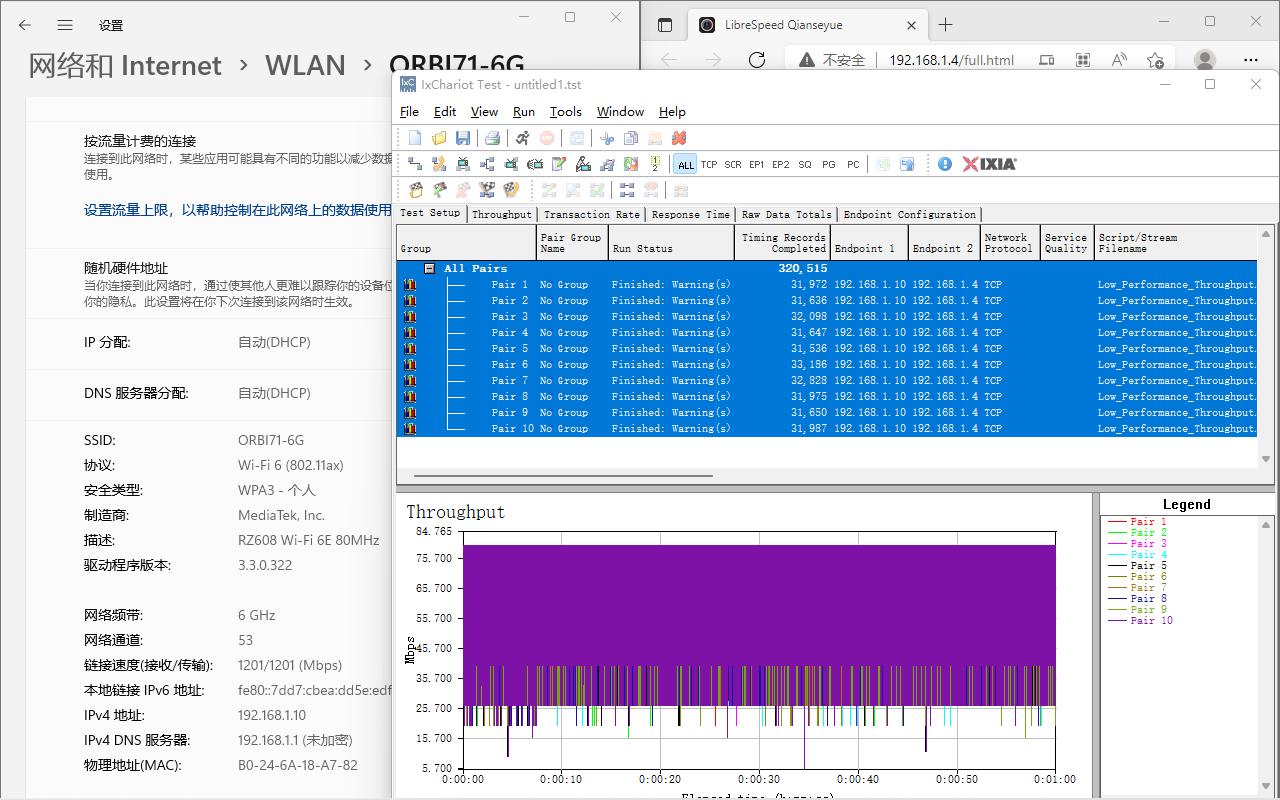Toggle the SCR filter button
Viewport: 1280px width, 800px height.
732,164
